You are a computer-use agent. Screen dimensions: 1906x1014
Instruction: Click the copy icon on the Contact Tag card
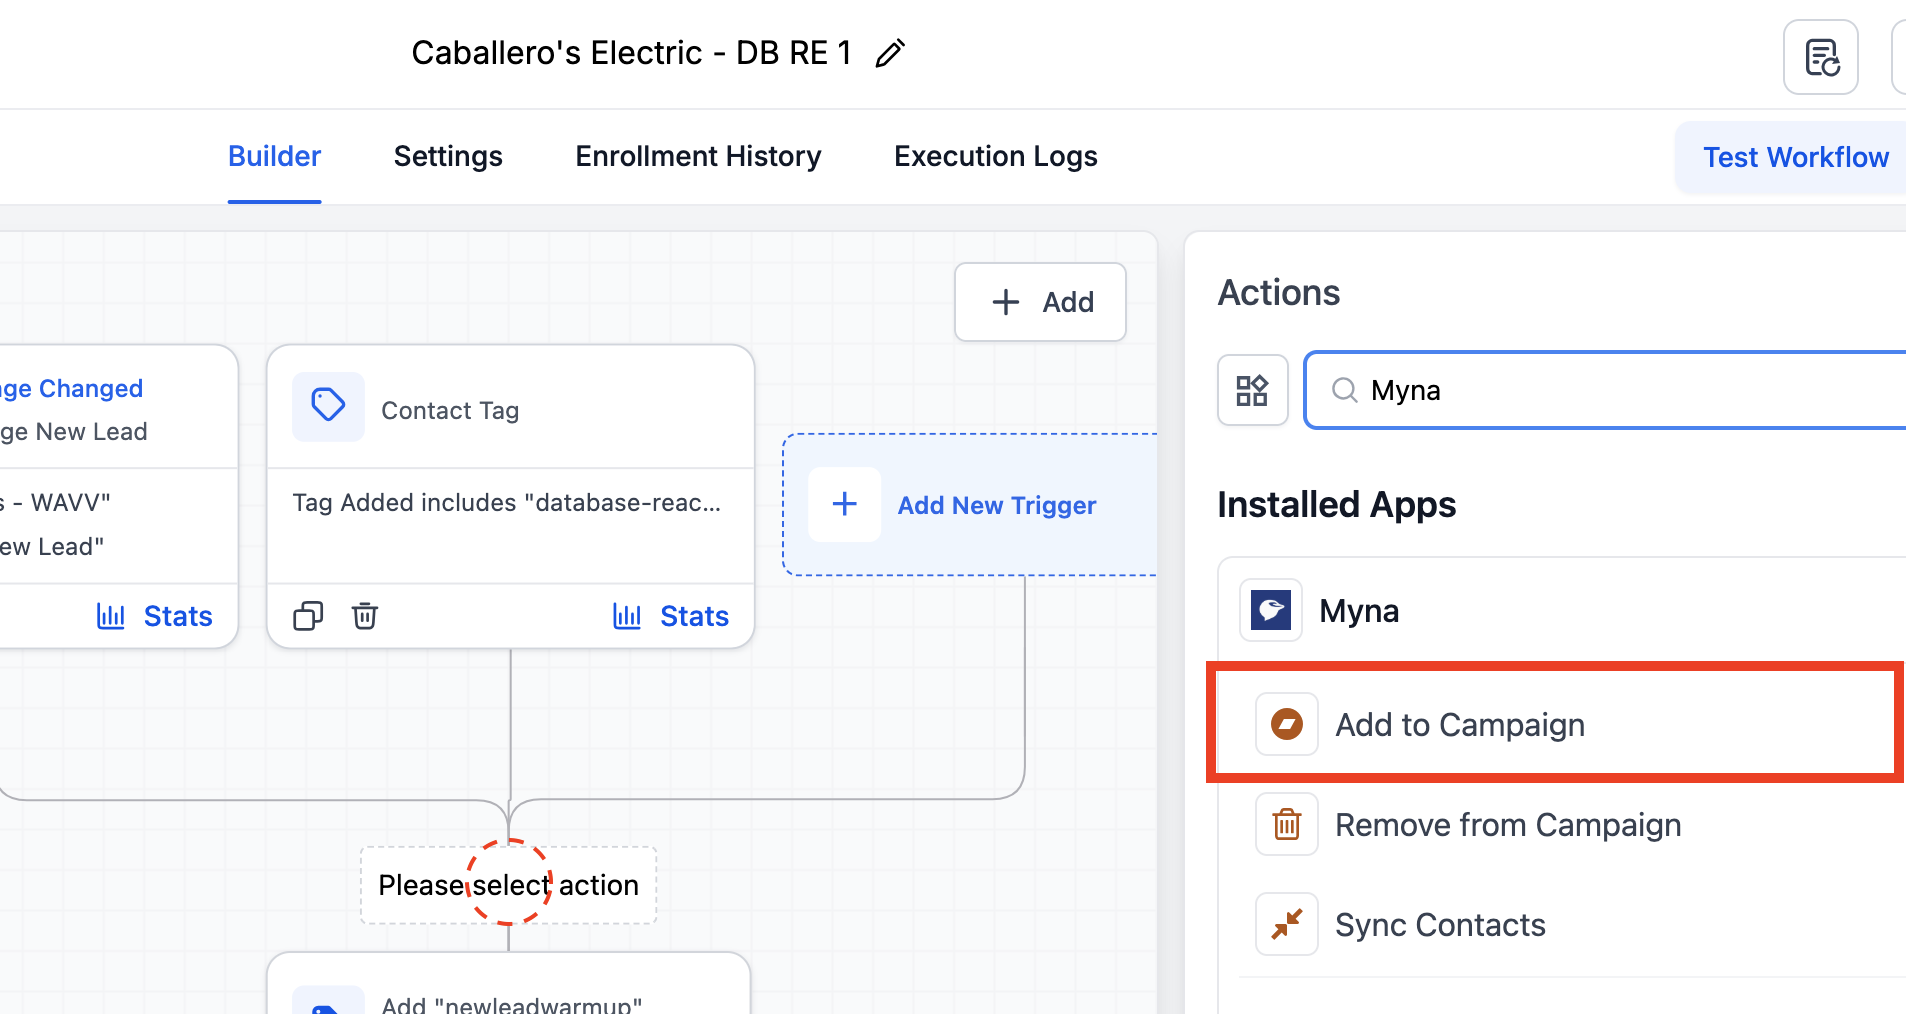point(307,615)
